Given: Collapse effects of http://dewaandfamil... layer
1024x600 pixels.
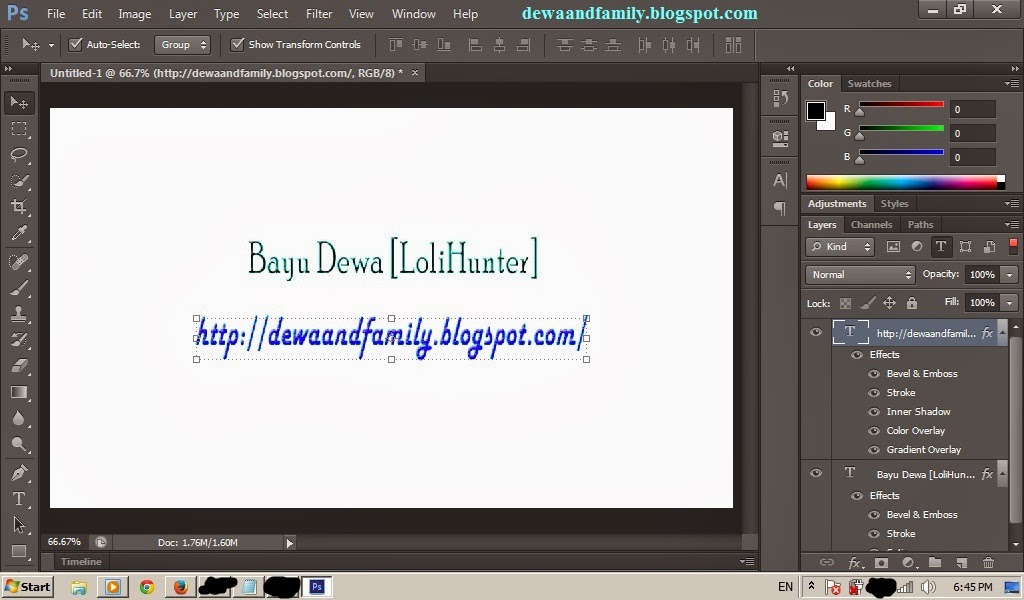Looking at the screenshot, I should point(1002,332).
